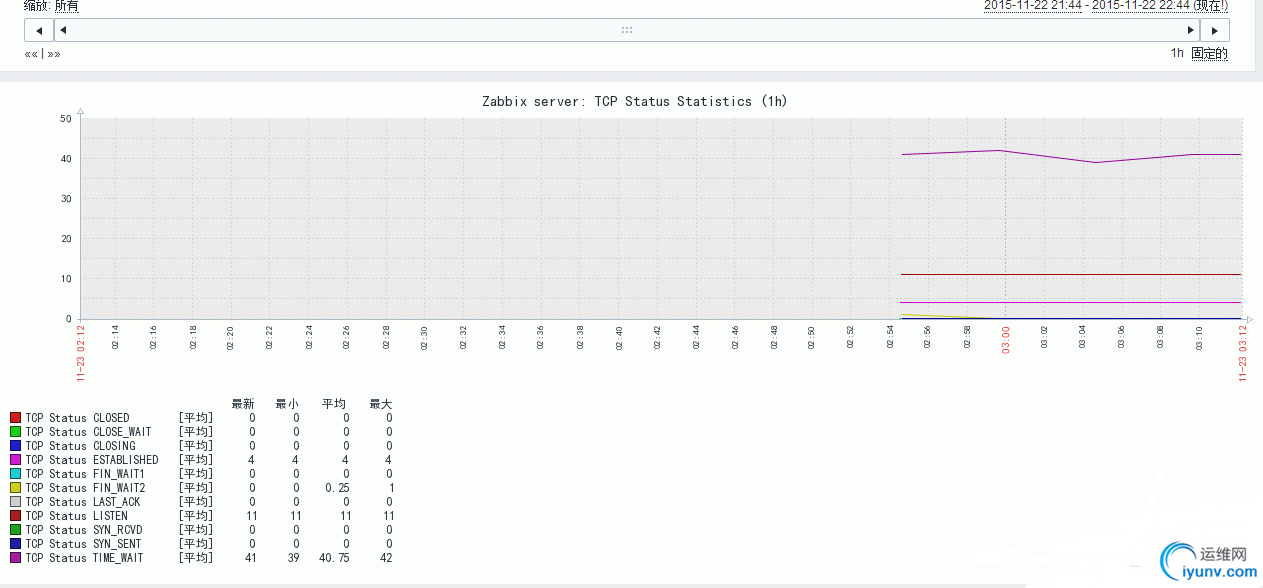Click the 最新 column header
Screen dimensions: 1263x588
[243, 404]
